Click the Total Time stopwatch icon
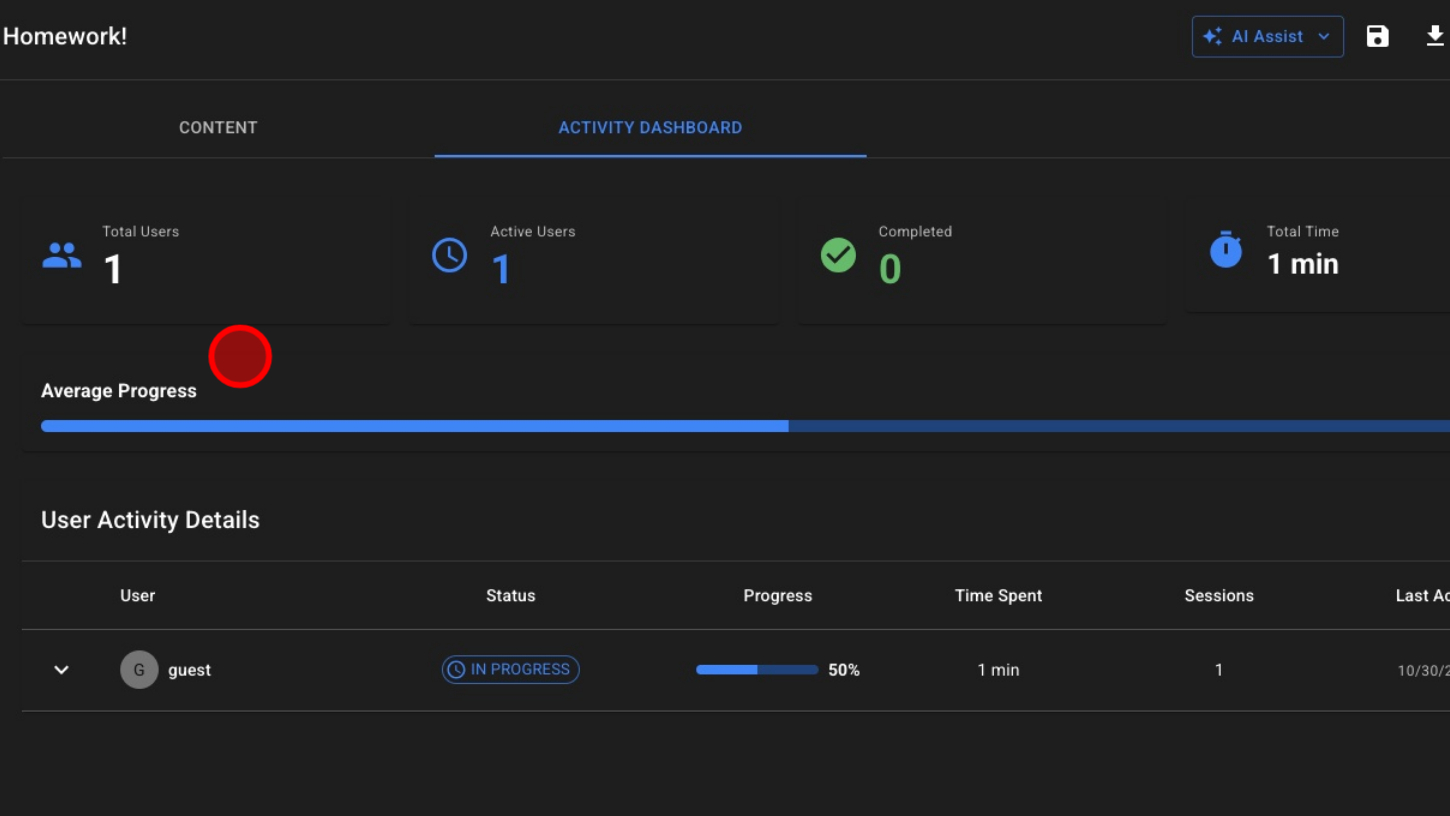This screenshot has width=1450, height=816. click(1226, 251)
